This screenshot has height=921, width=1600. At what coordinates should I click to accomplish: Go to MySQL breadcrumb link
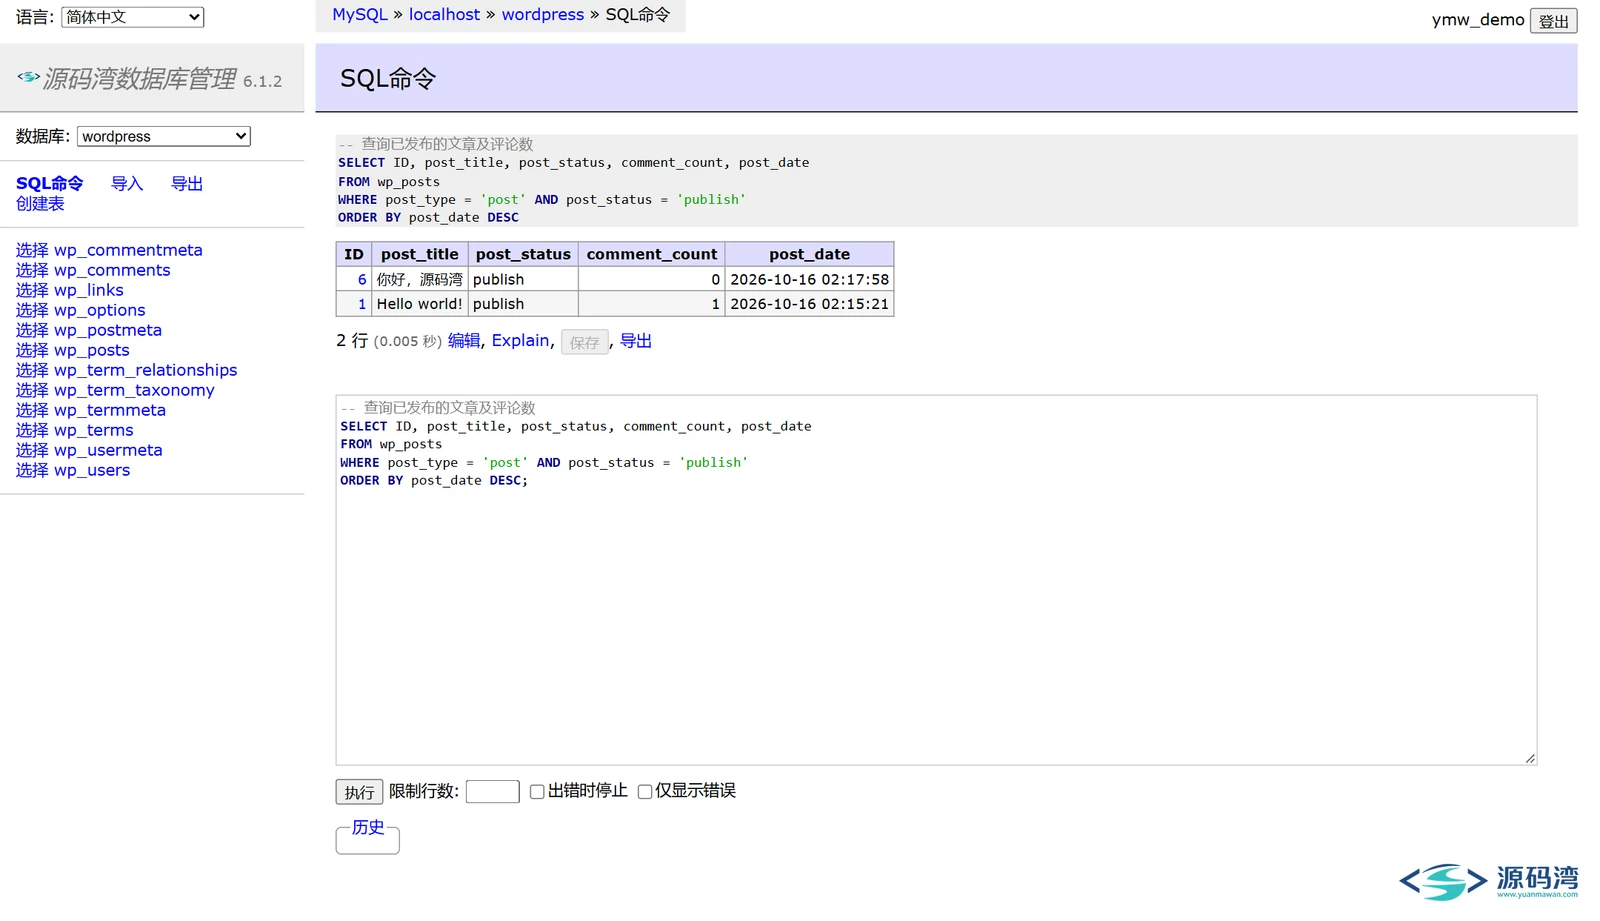[x=360, y=15]
